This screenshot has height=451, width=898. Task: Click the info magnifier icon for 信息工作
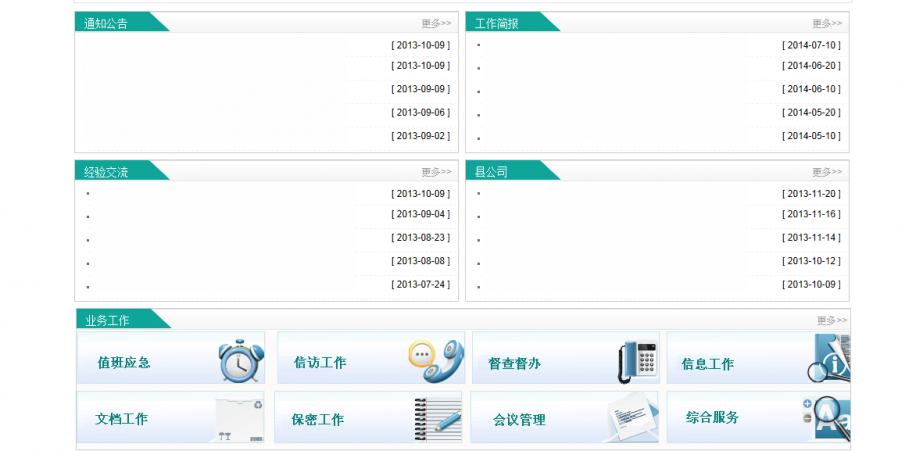pyautogui.click(x=830, y=360)
